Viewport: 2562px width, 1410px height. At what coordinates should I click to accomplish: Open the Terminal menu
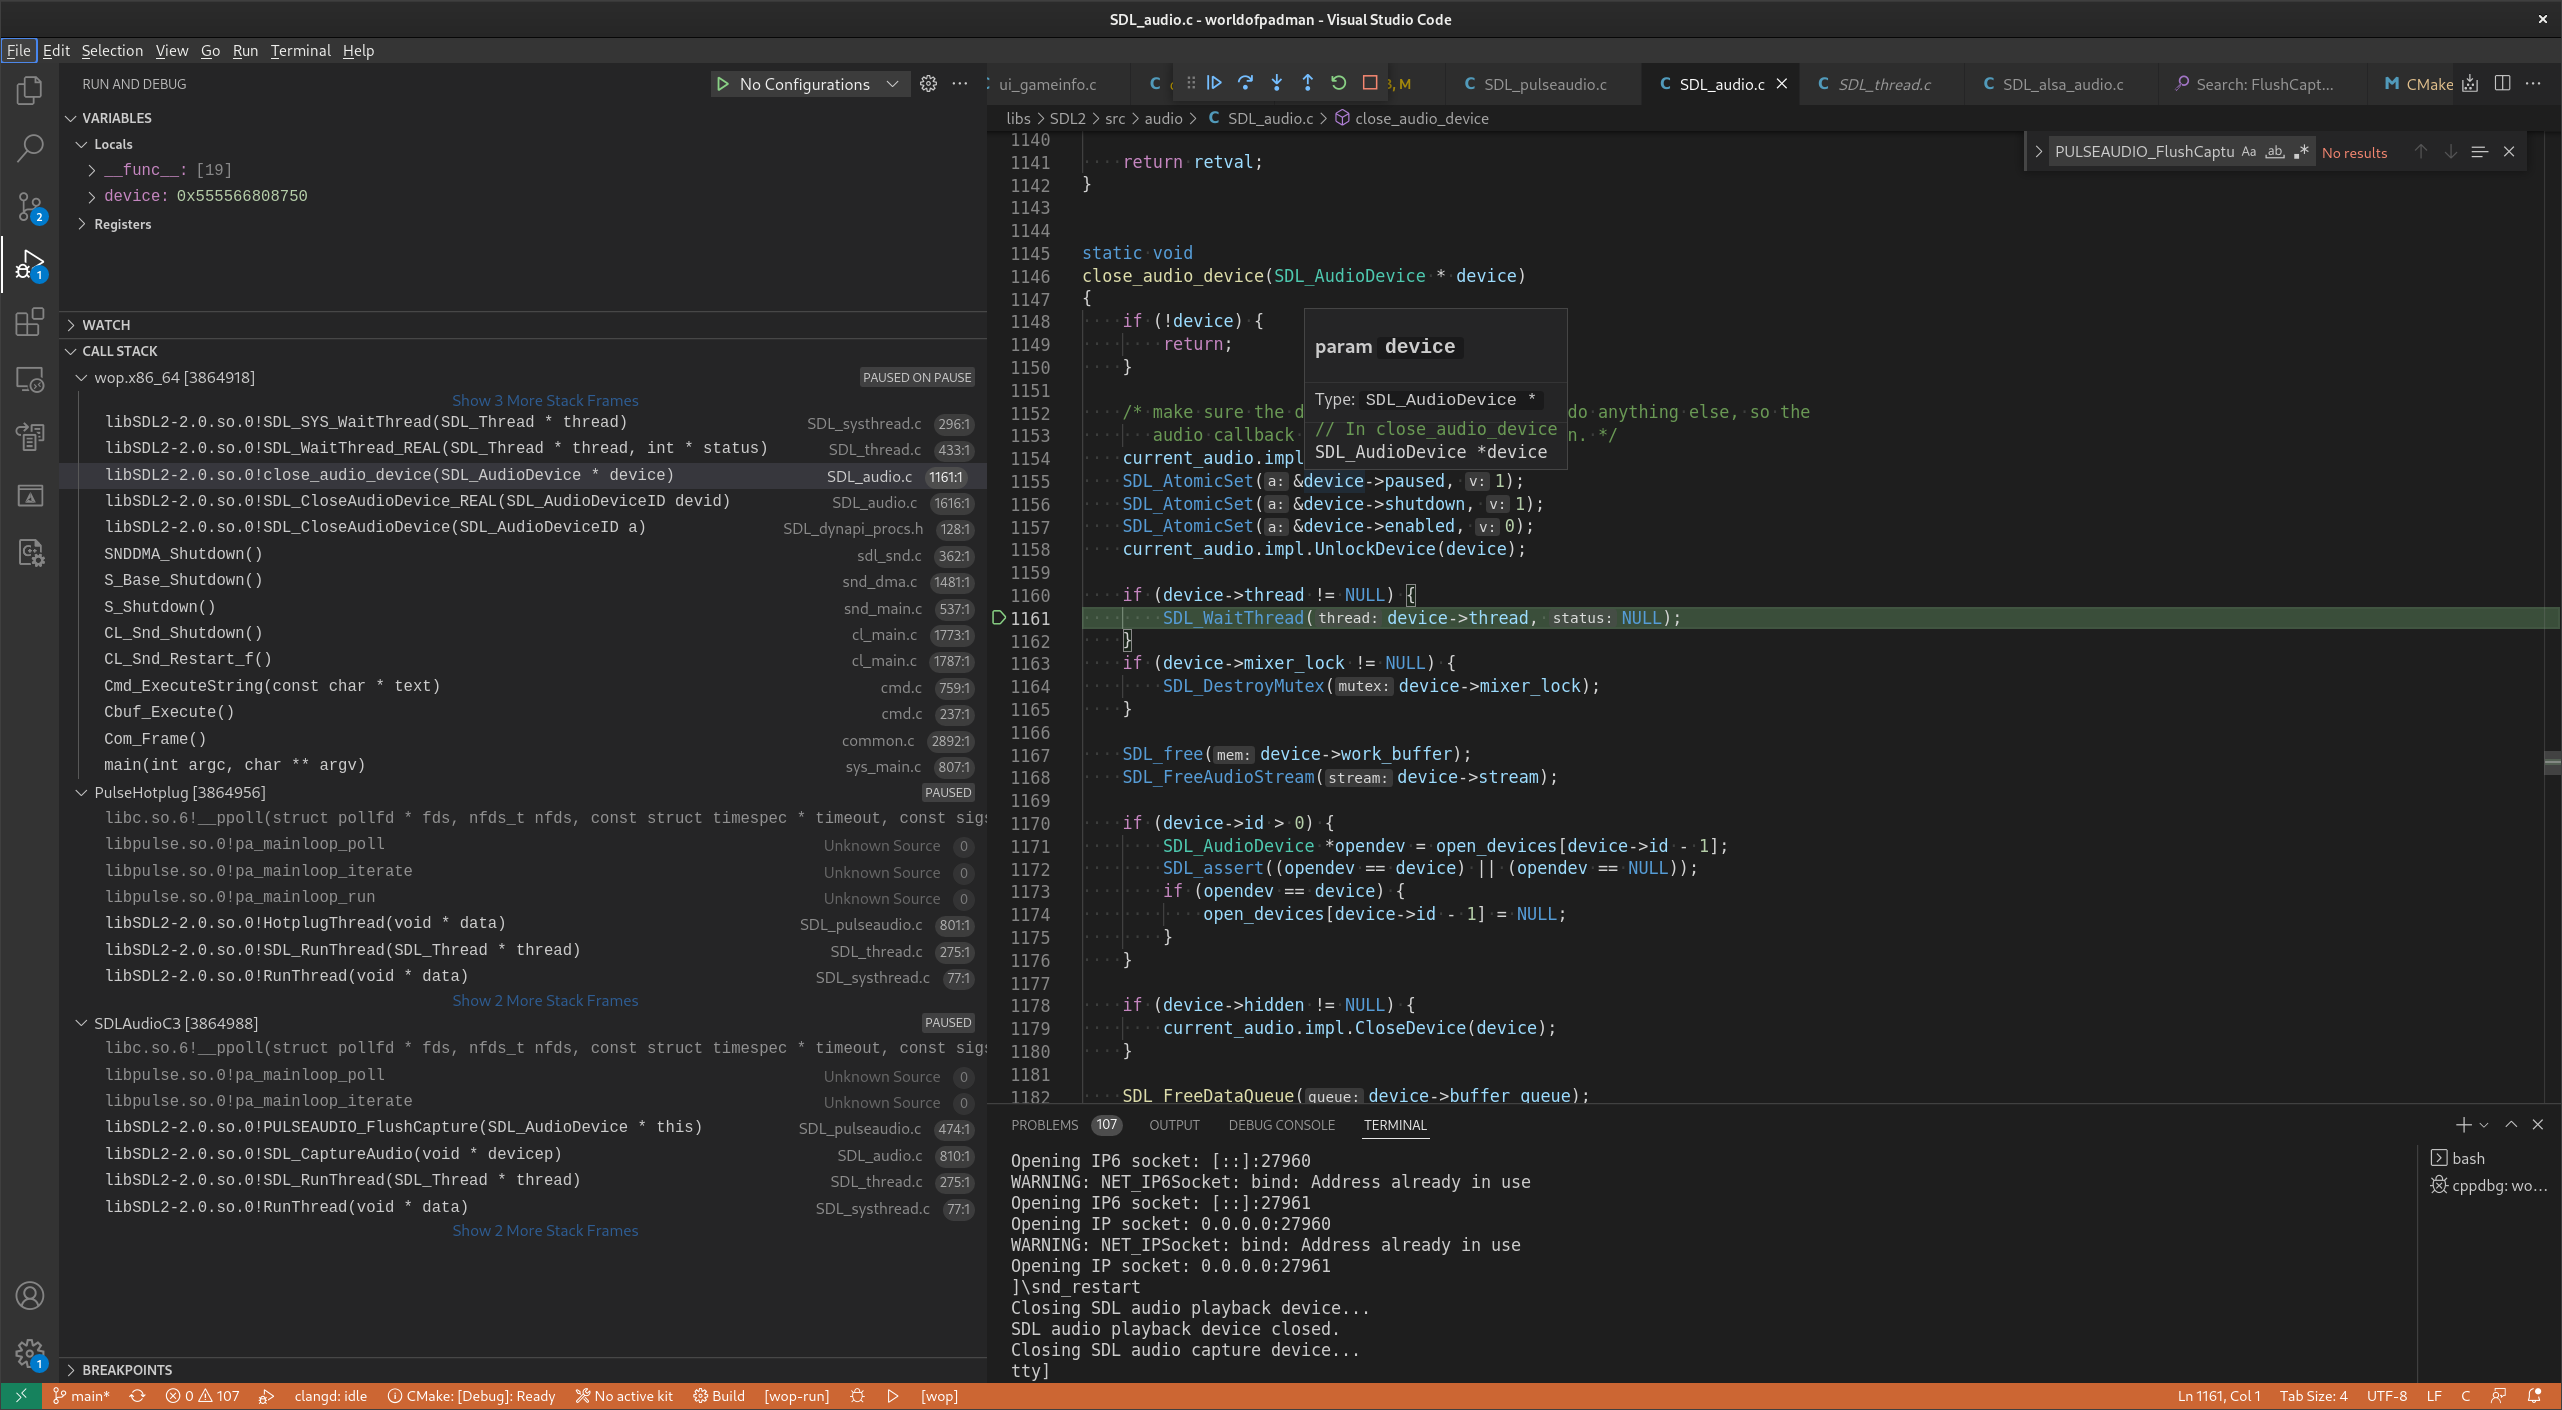(300, 50)
